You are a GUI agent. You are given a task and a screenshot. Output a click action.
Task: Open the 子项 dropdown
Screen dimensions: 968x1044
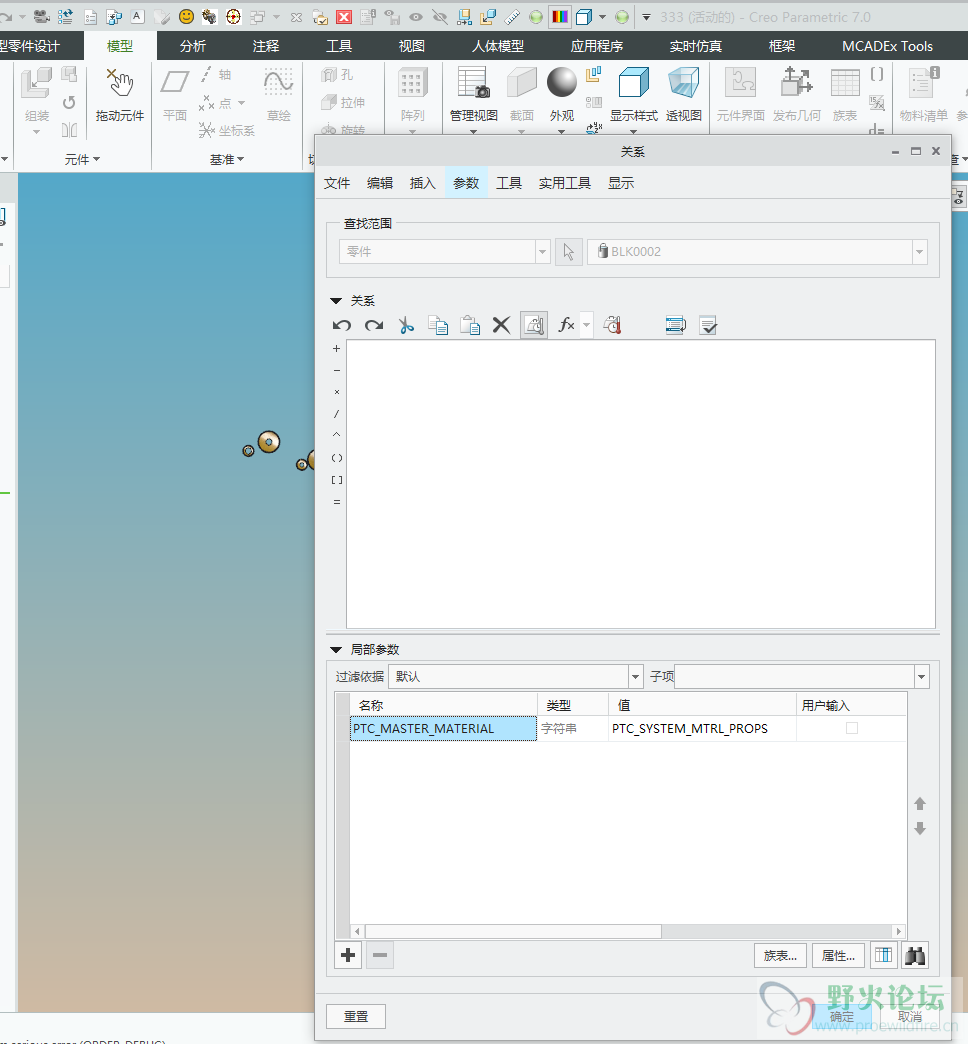921,677
